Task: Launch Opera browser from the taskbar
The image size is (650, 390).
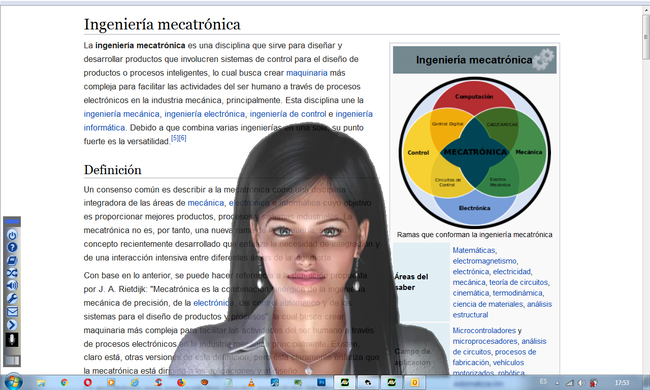Action: coord(87,383)
